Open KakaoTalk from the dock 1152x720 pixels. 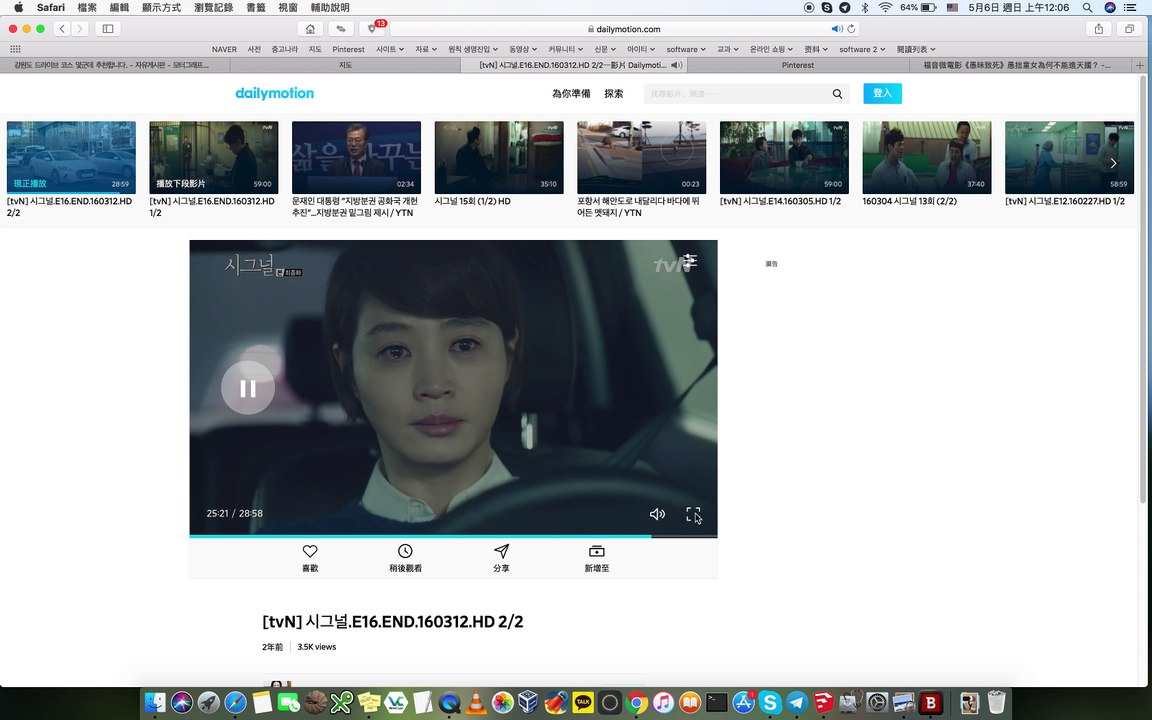click(x=583, y=703)
